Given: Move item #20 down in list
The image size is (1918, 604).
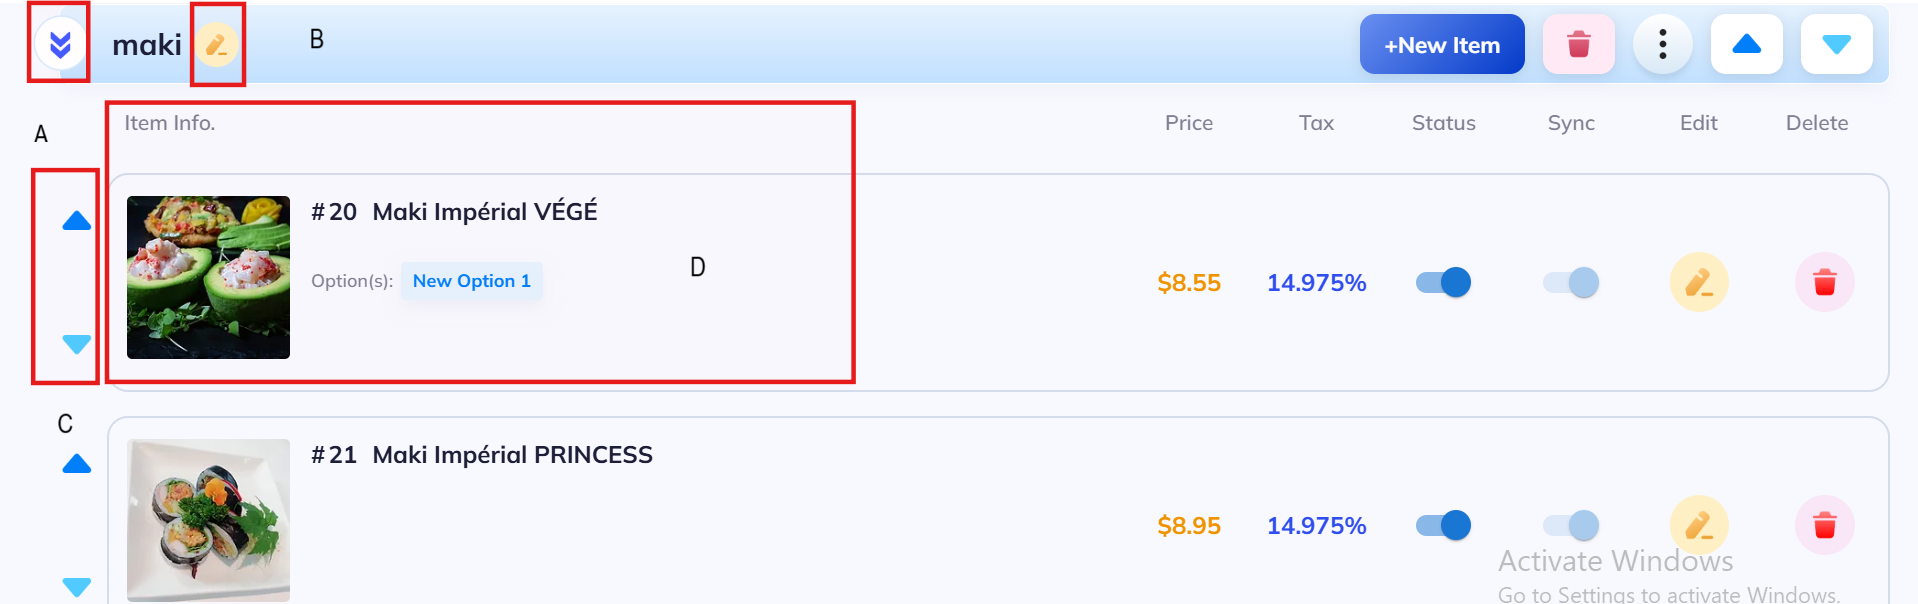Looking at the screenshot, I should (77, 344).
